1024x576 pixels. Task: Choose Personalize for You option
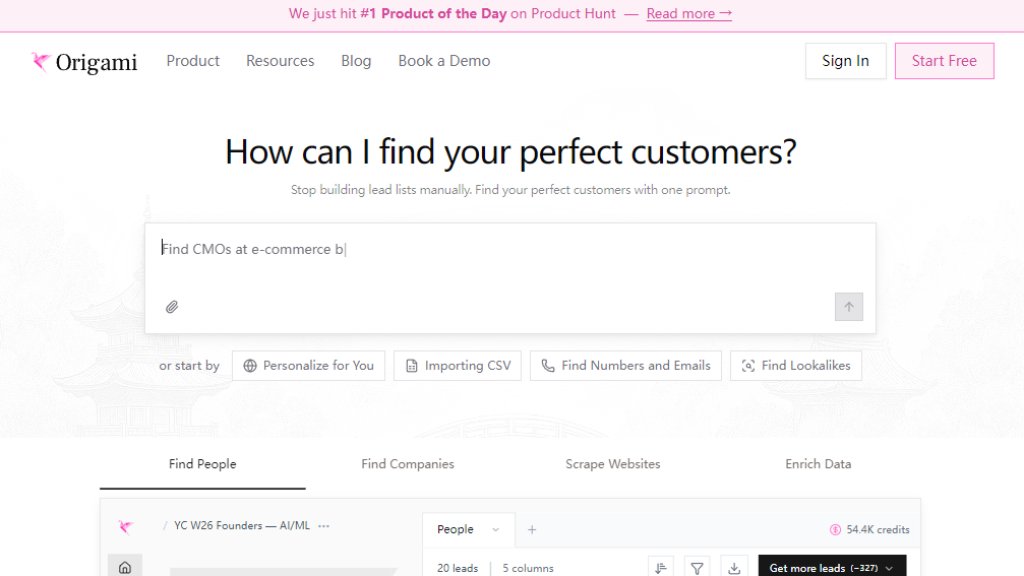coord(308,366)
